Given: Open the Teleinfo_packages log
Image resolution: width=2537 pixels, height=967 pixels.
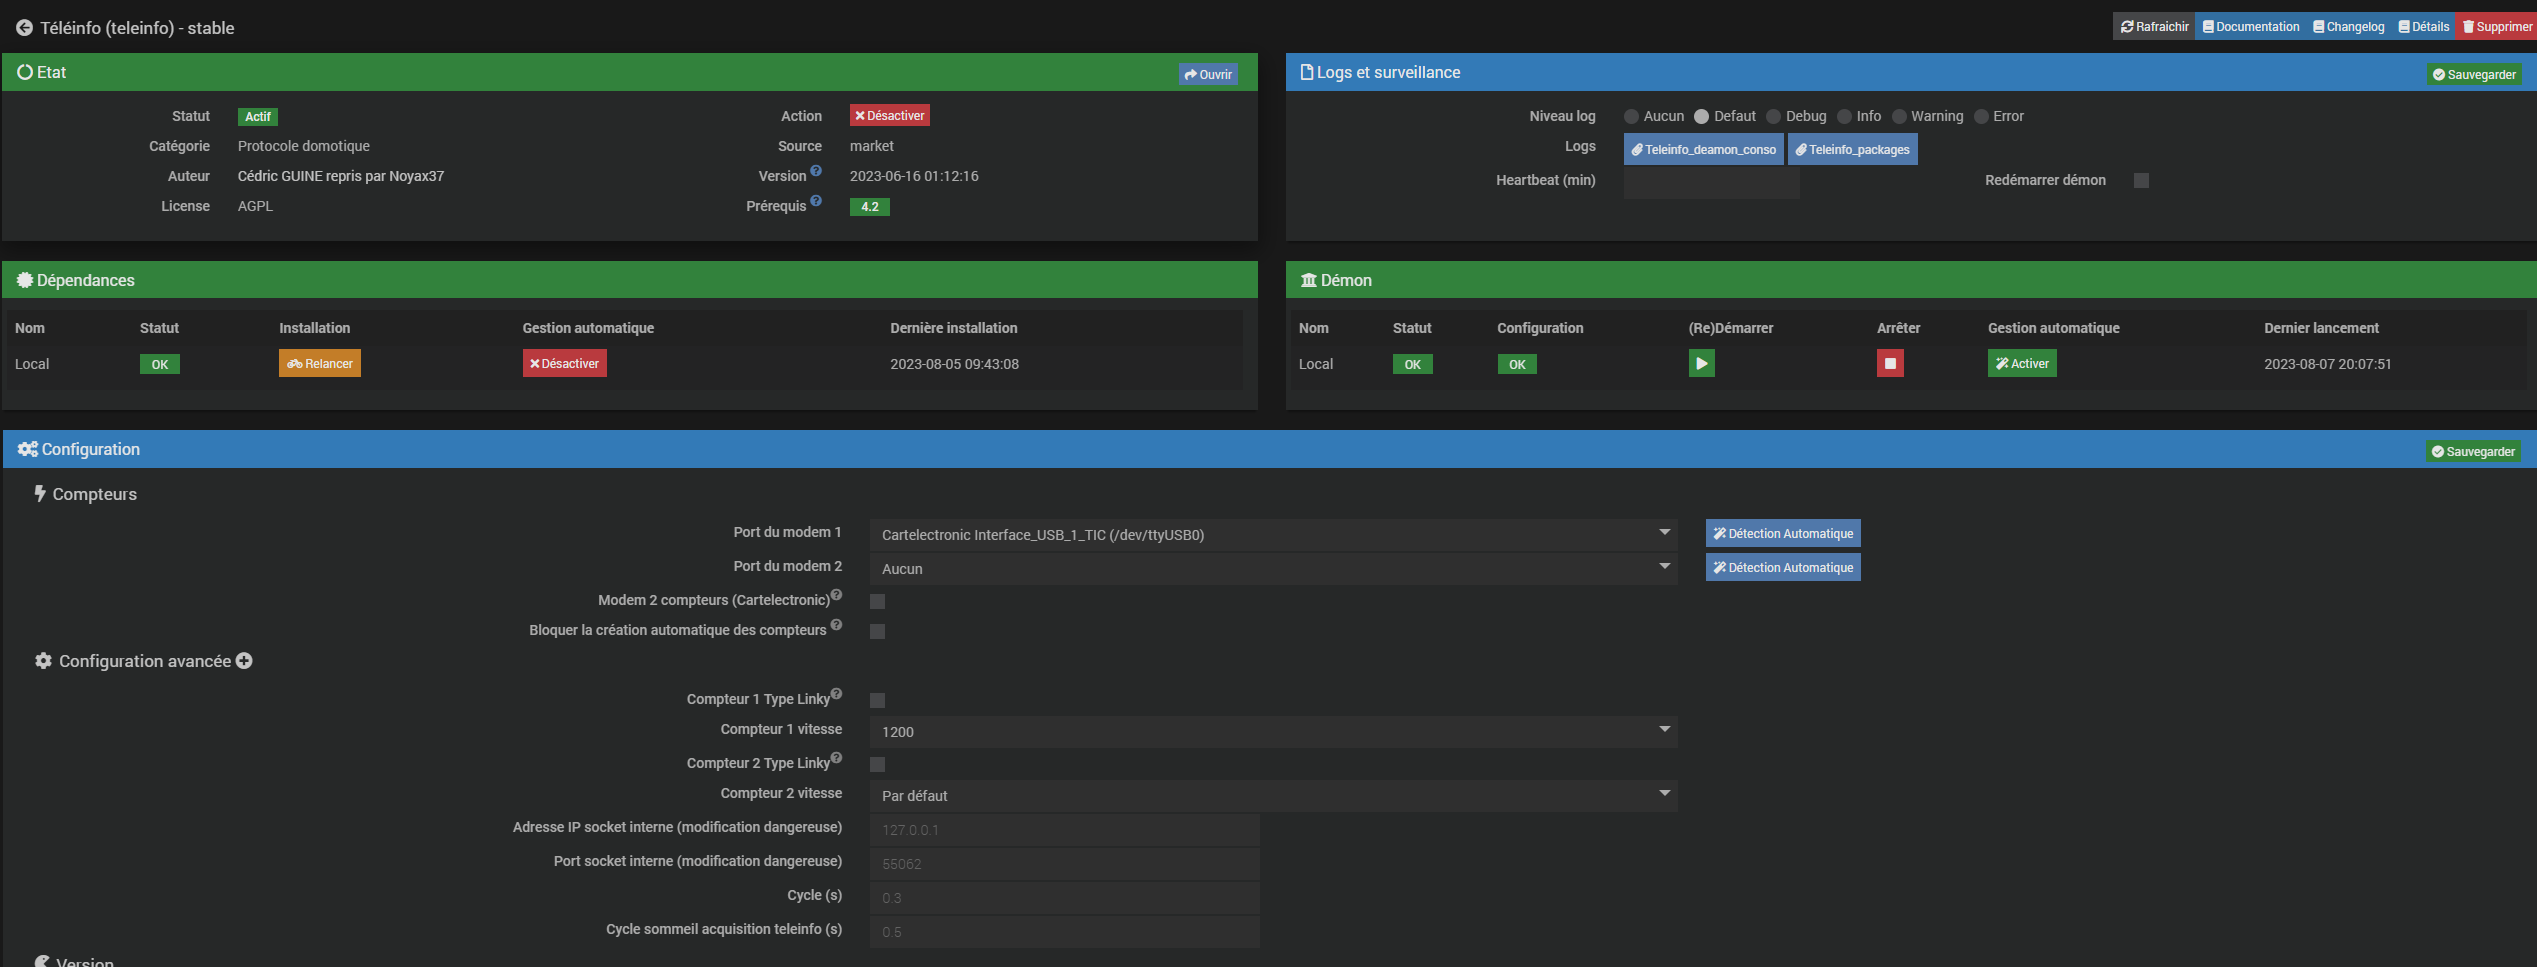Looking at the screenshot, I should [1852, 150].
